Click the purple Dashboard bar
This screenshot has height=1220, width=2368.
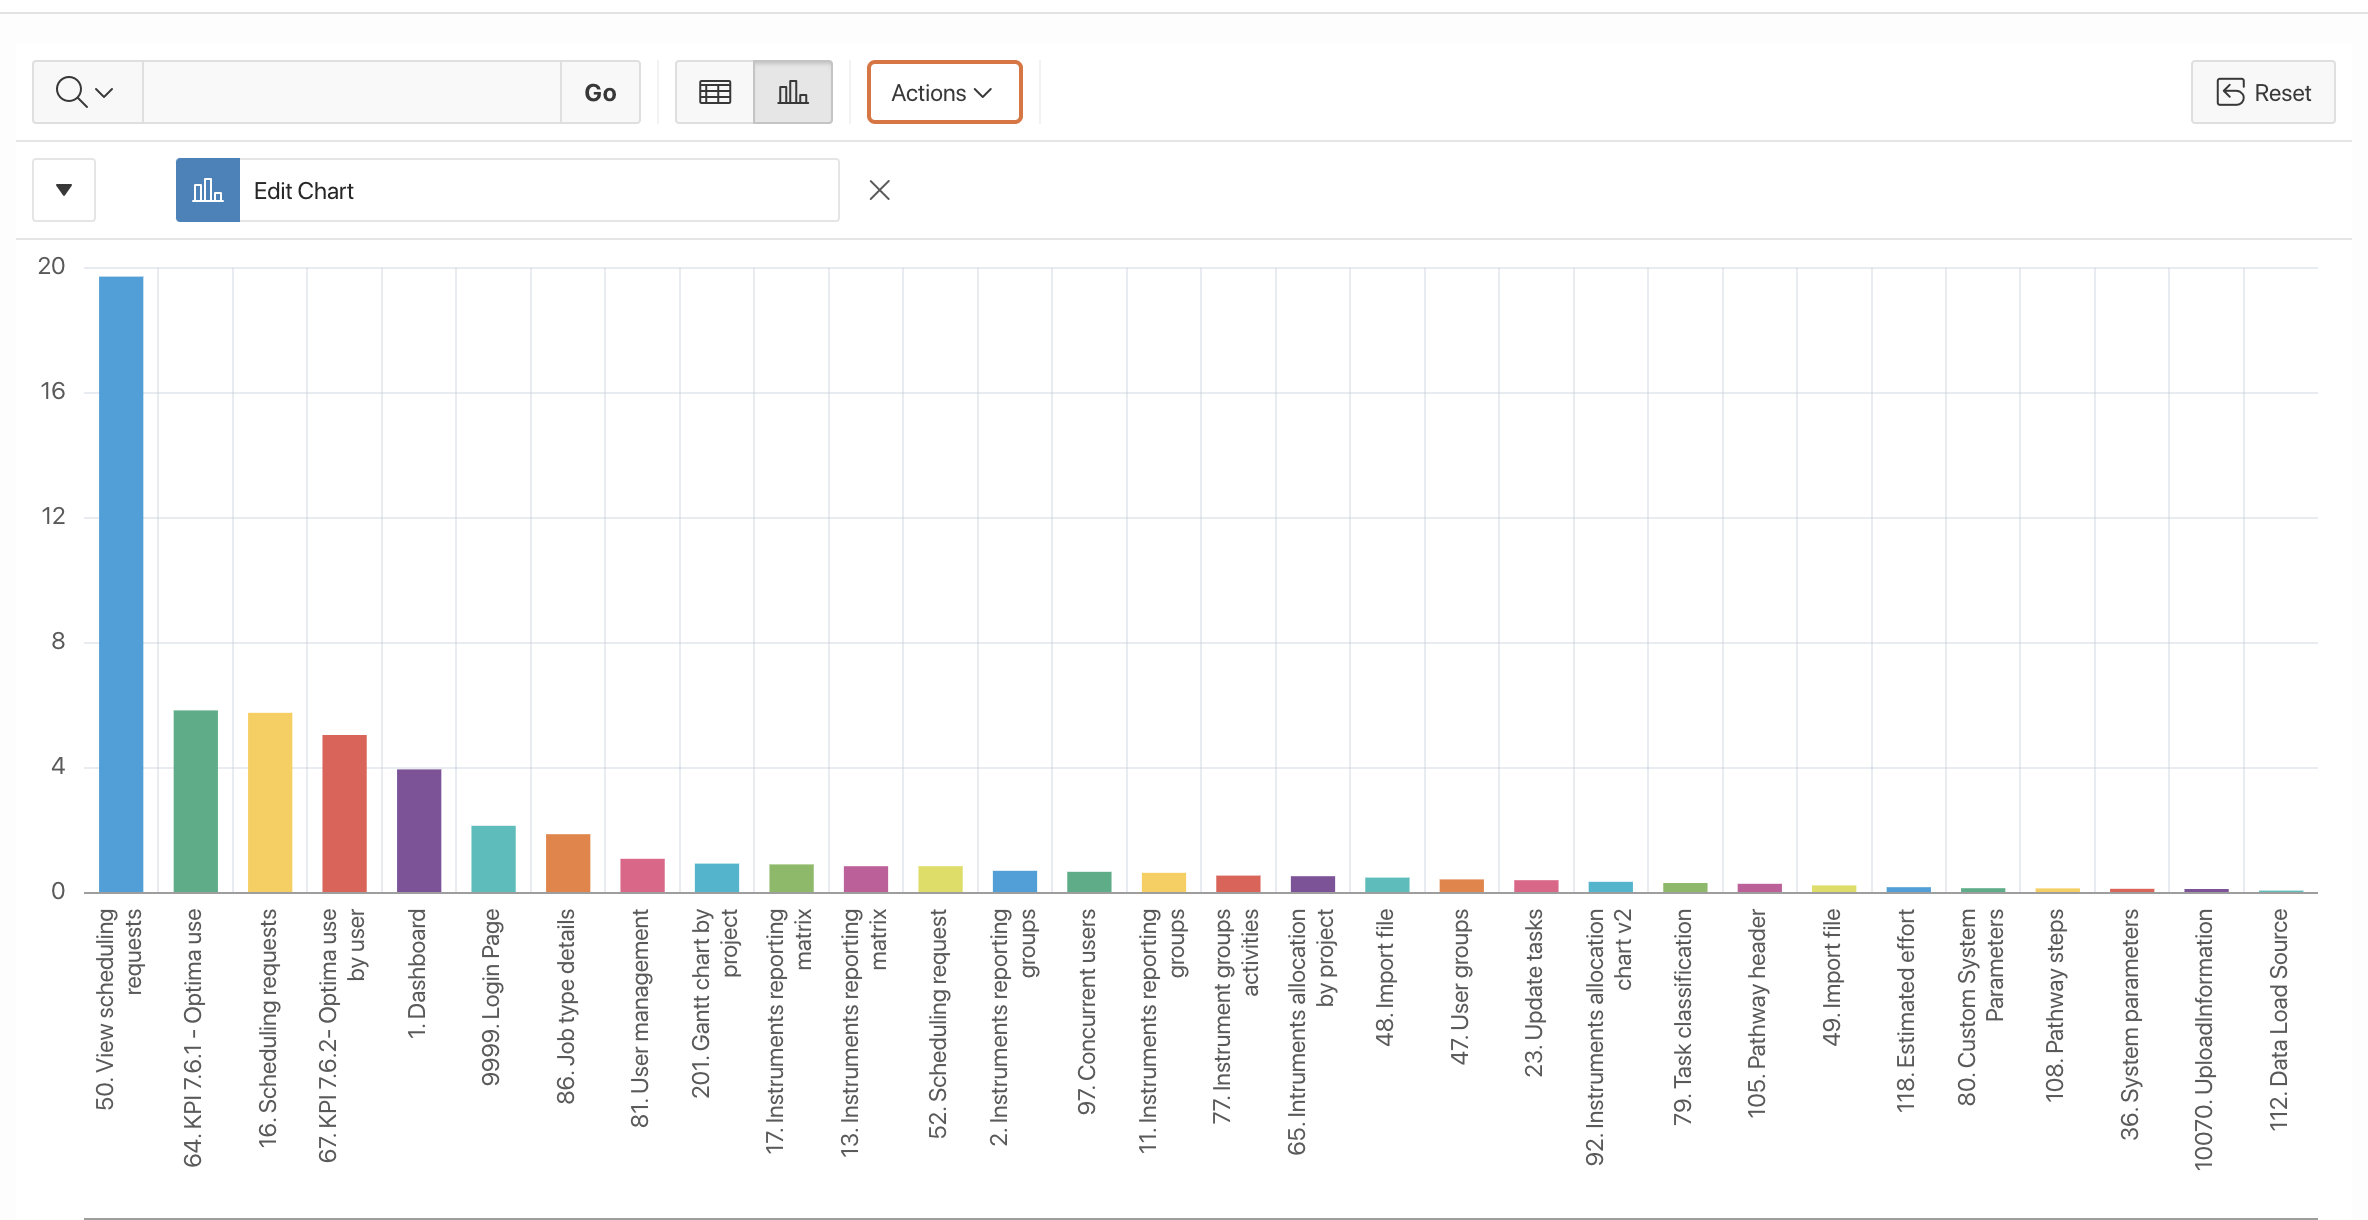(x=419, y=830)
